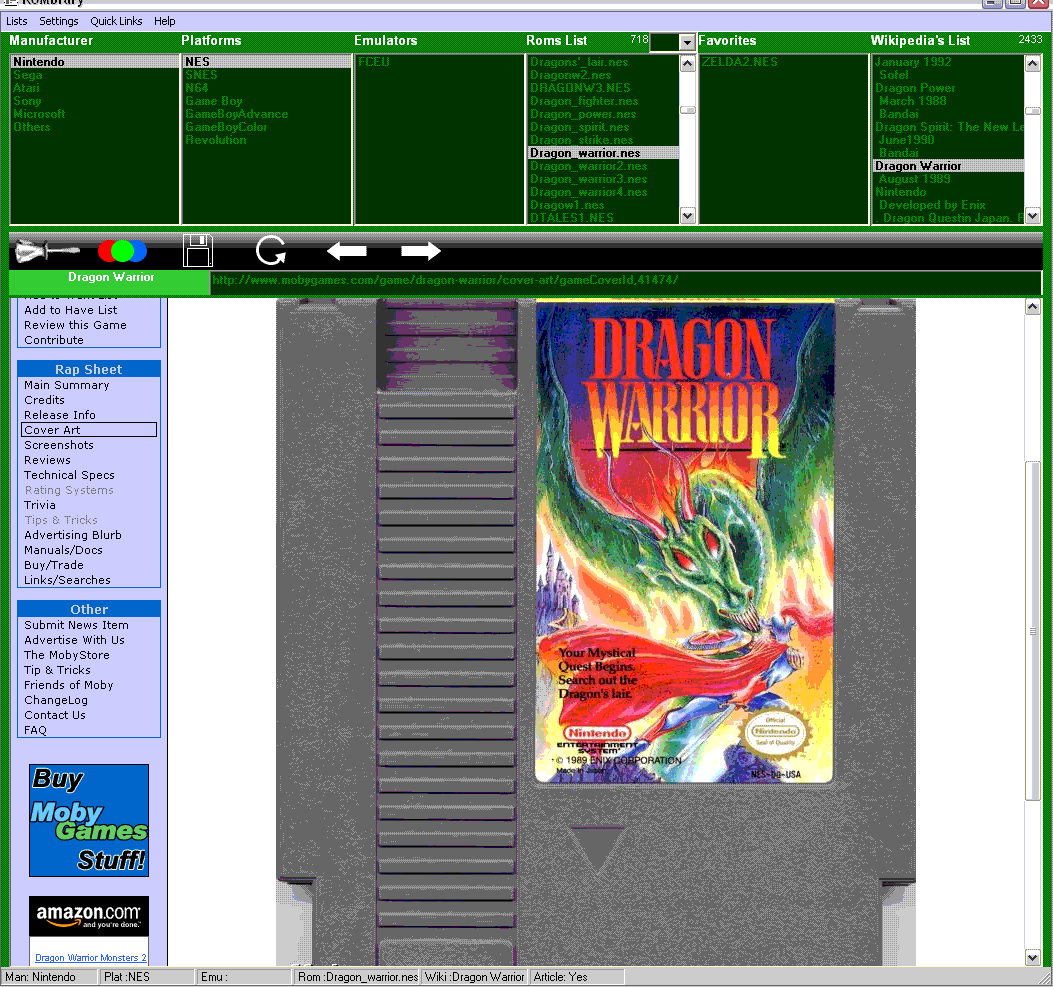Click the amazon.com ad banner
This screenshot has height=987, width=1053.
[x=89, y=916]
